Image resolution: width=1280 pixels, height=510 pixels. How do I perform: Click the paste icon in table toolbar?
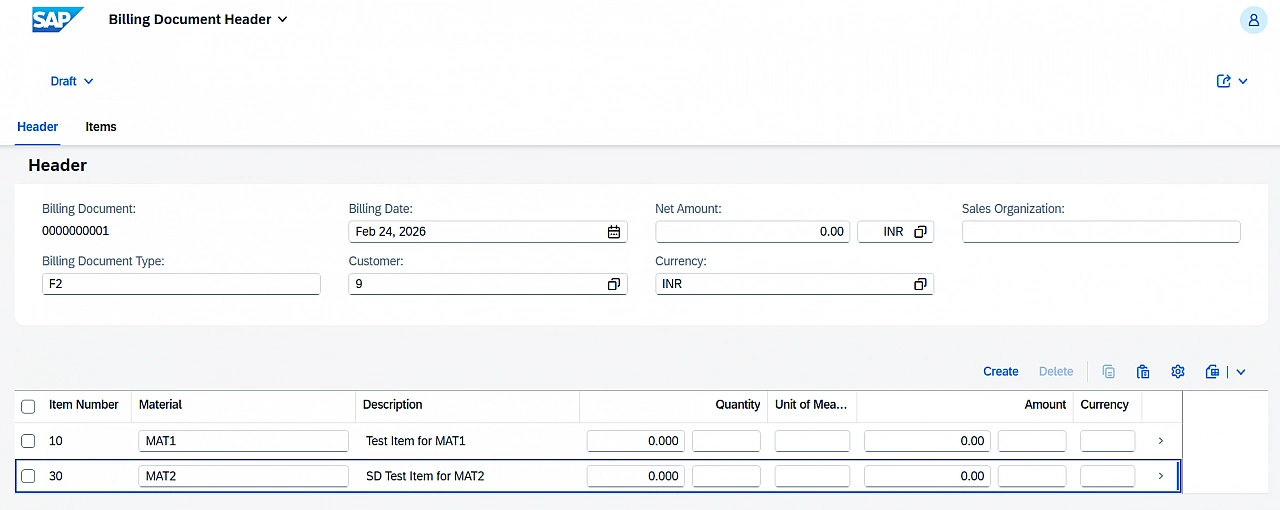[1143, 372]
